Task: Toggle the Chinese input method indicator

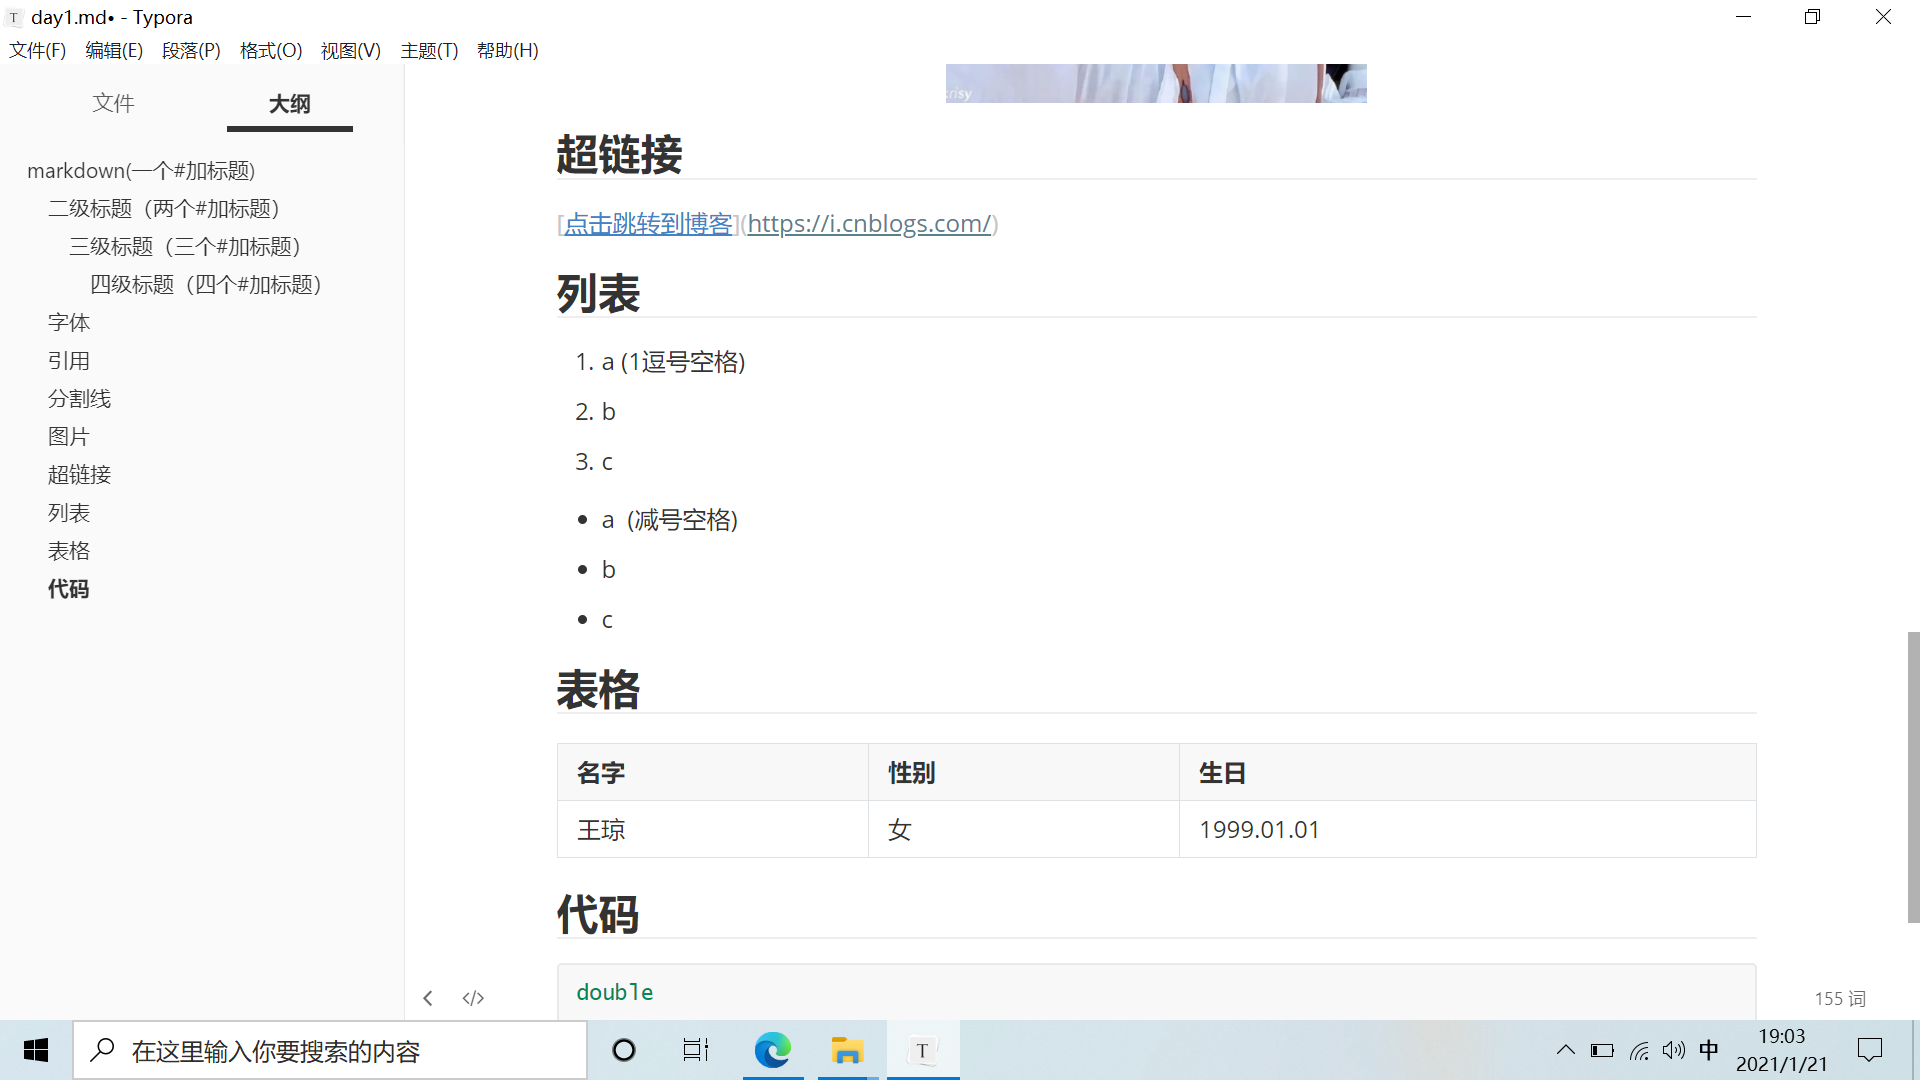Action: click(x=1709, y=1050)
